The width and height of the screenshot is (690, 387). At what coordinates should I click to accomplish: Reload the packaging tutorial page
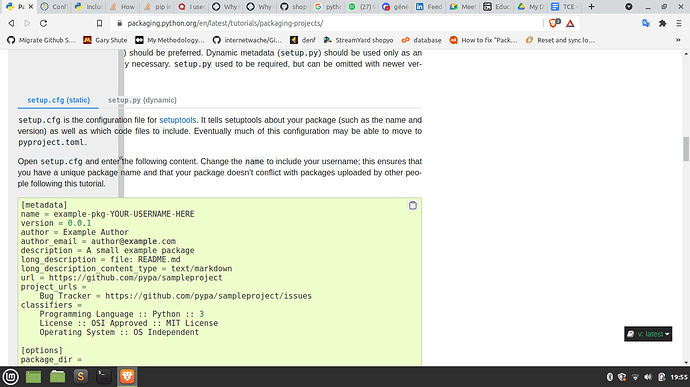pyautogui.click(x=43, y=23)
